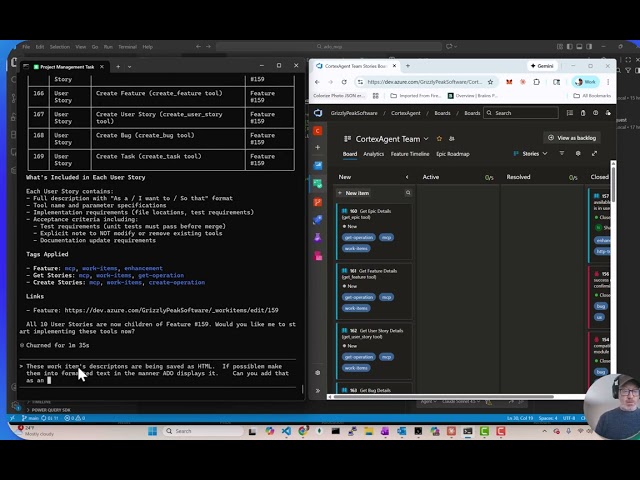640x480 pixels.
Task: Close CortexAgent Team Stories Board tab
Action: 394,66
